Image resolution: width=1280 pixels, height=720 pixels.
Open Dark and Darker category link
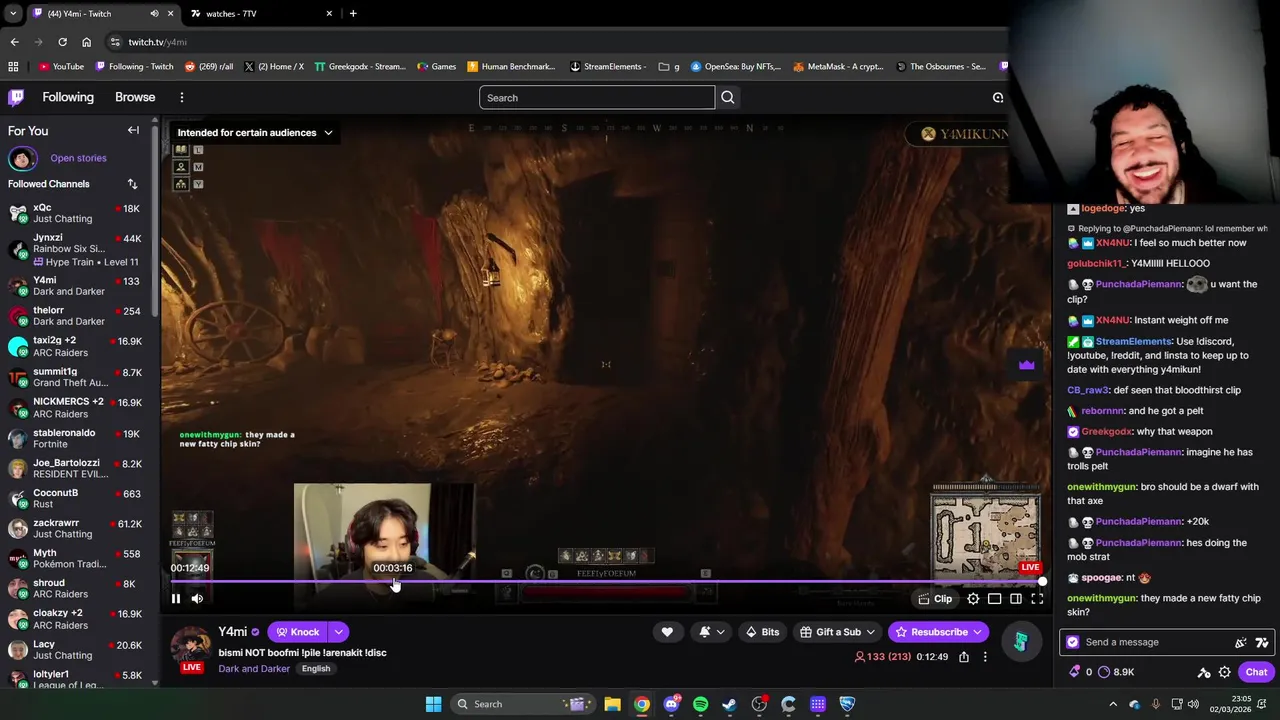click(x=254, y=669)
